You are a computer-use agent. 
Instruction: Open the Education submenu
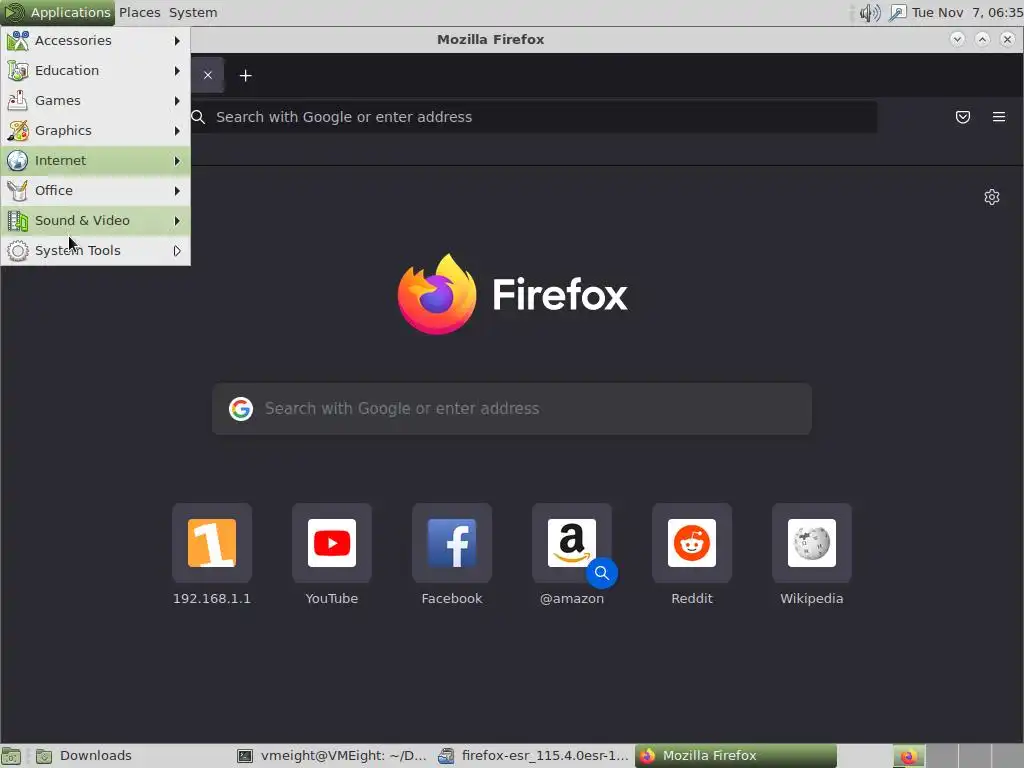tap(95, 71)
